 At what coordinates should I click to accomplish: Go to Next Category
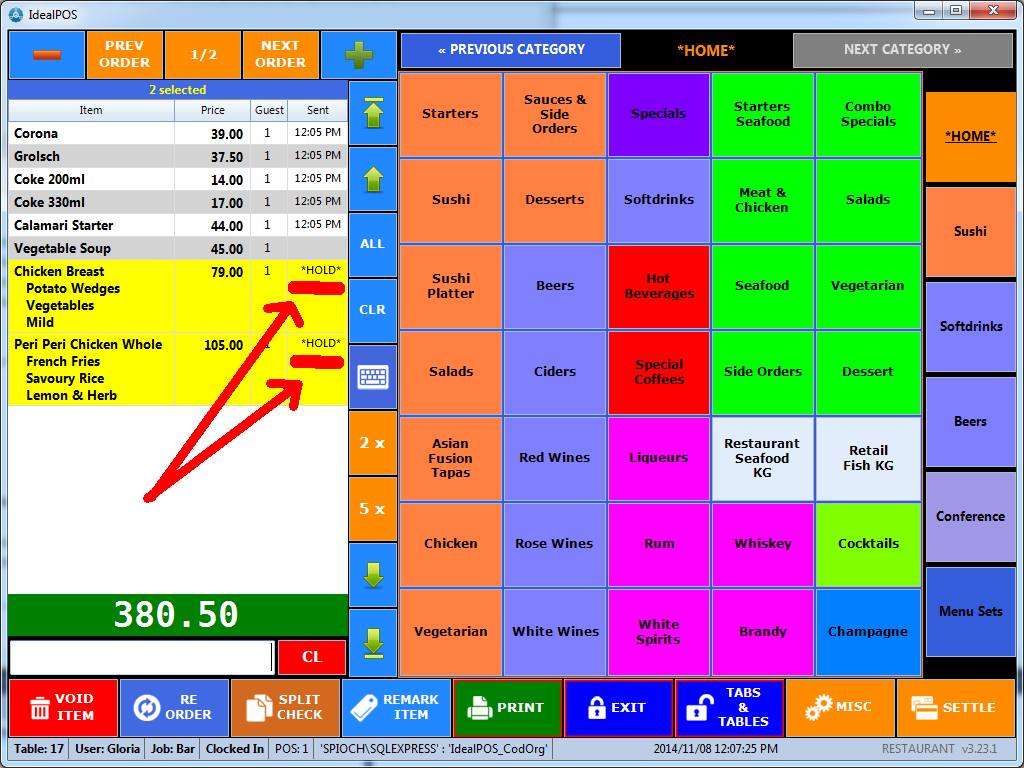point(902,50)
